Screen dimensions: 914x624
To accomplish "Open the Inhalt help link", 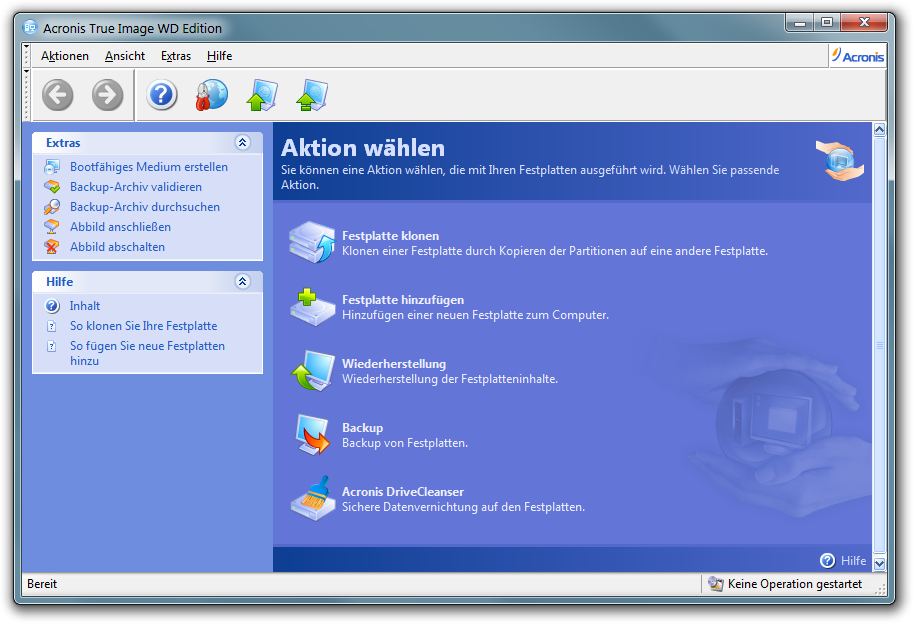I will (x=85, y=306).
